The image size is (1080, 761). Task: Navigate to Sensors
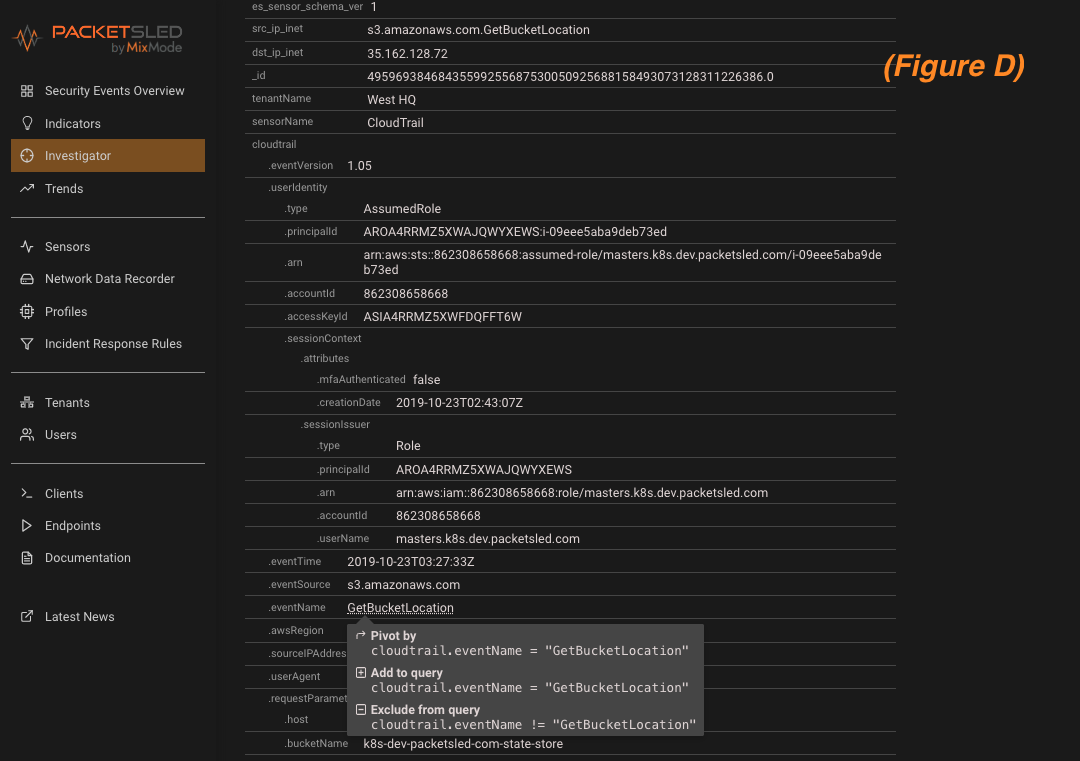coord(68,247)
